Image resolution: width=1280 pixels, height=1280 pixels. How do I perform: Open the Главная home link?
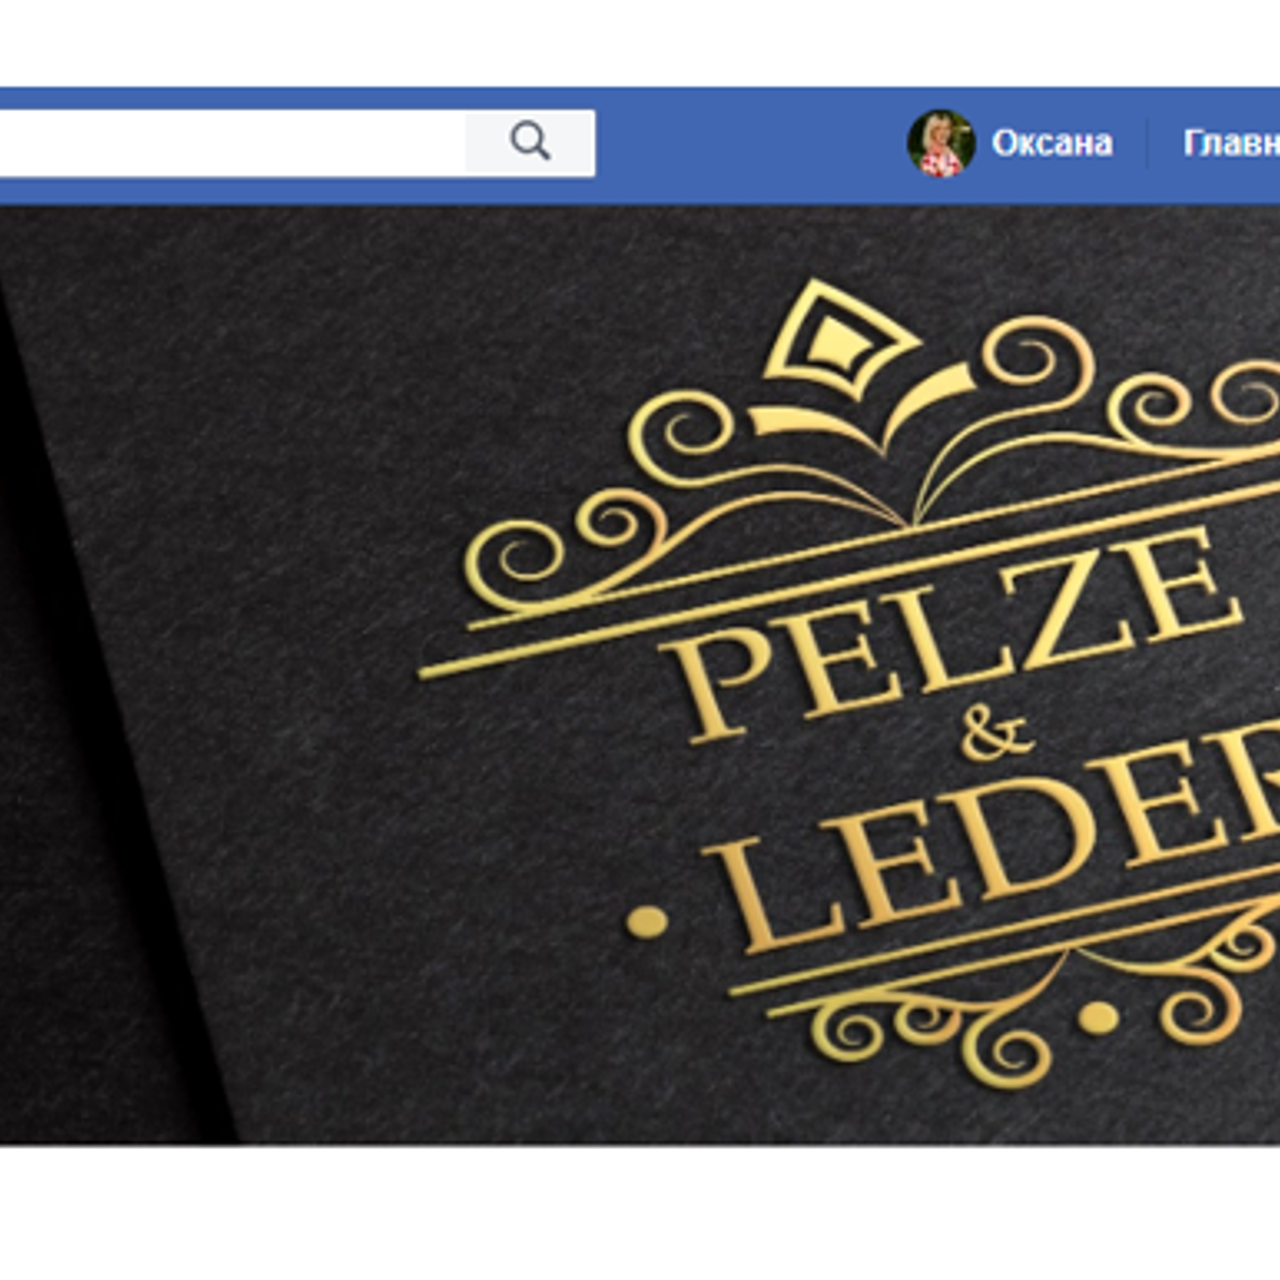click(x=1231, y=143)
